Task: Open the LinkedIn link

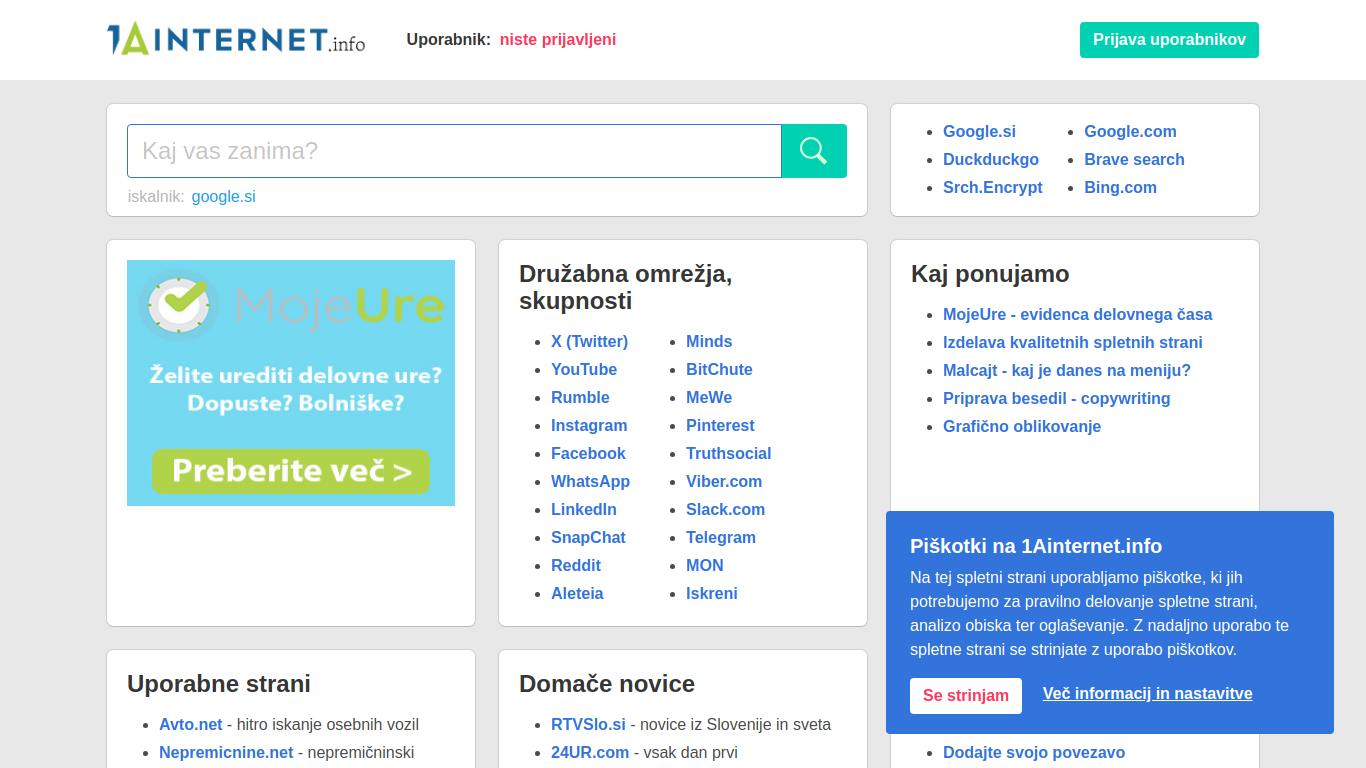Action: click(584, 510)
